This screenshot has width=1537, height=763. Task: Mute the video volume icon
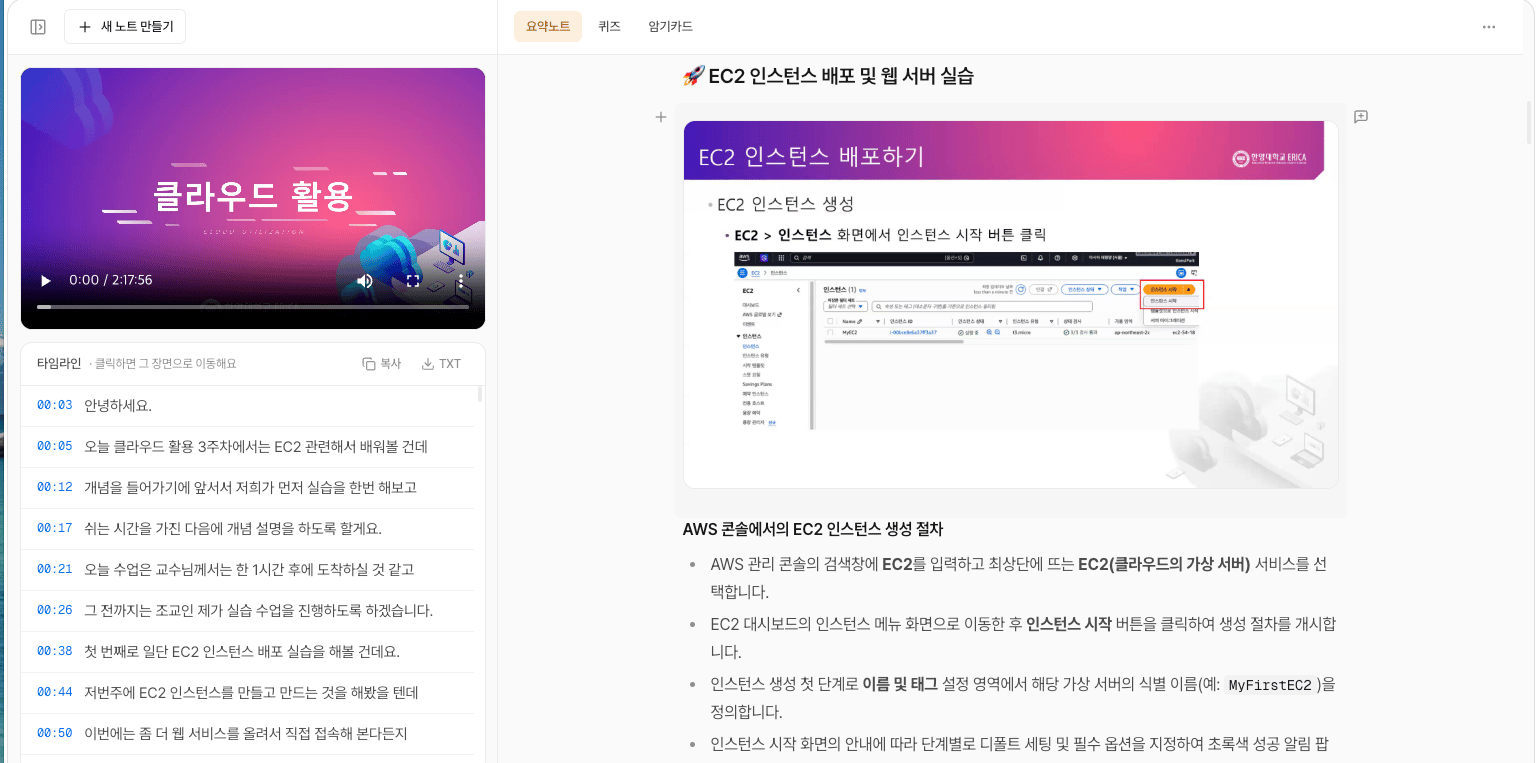(365, 281)
